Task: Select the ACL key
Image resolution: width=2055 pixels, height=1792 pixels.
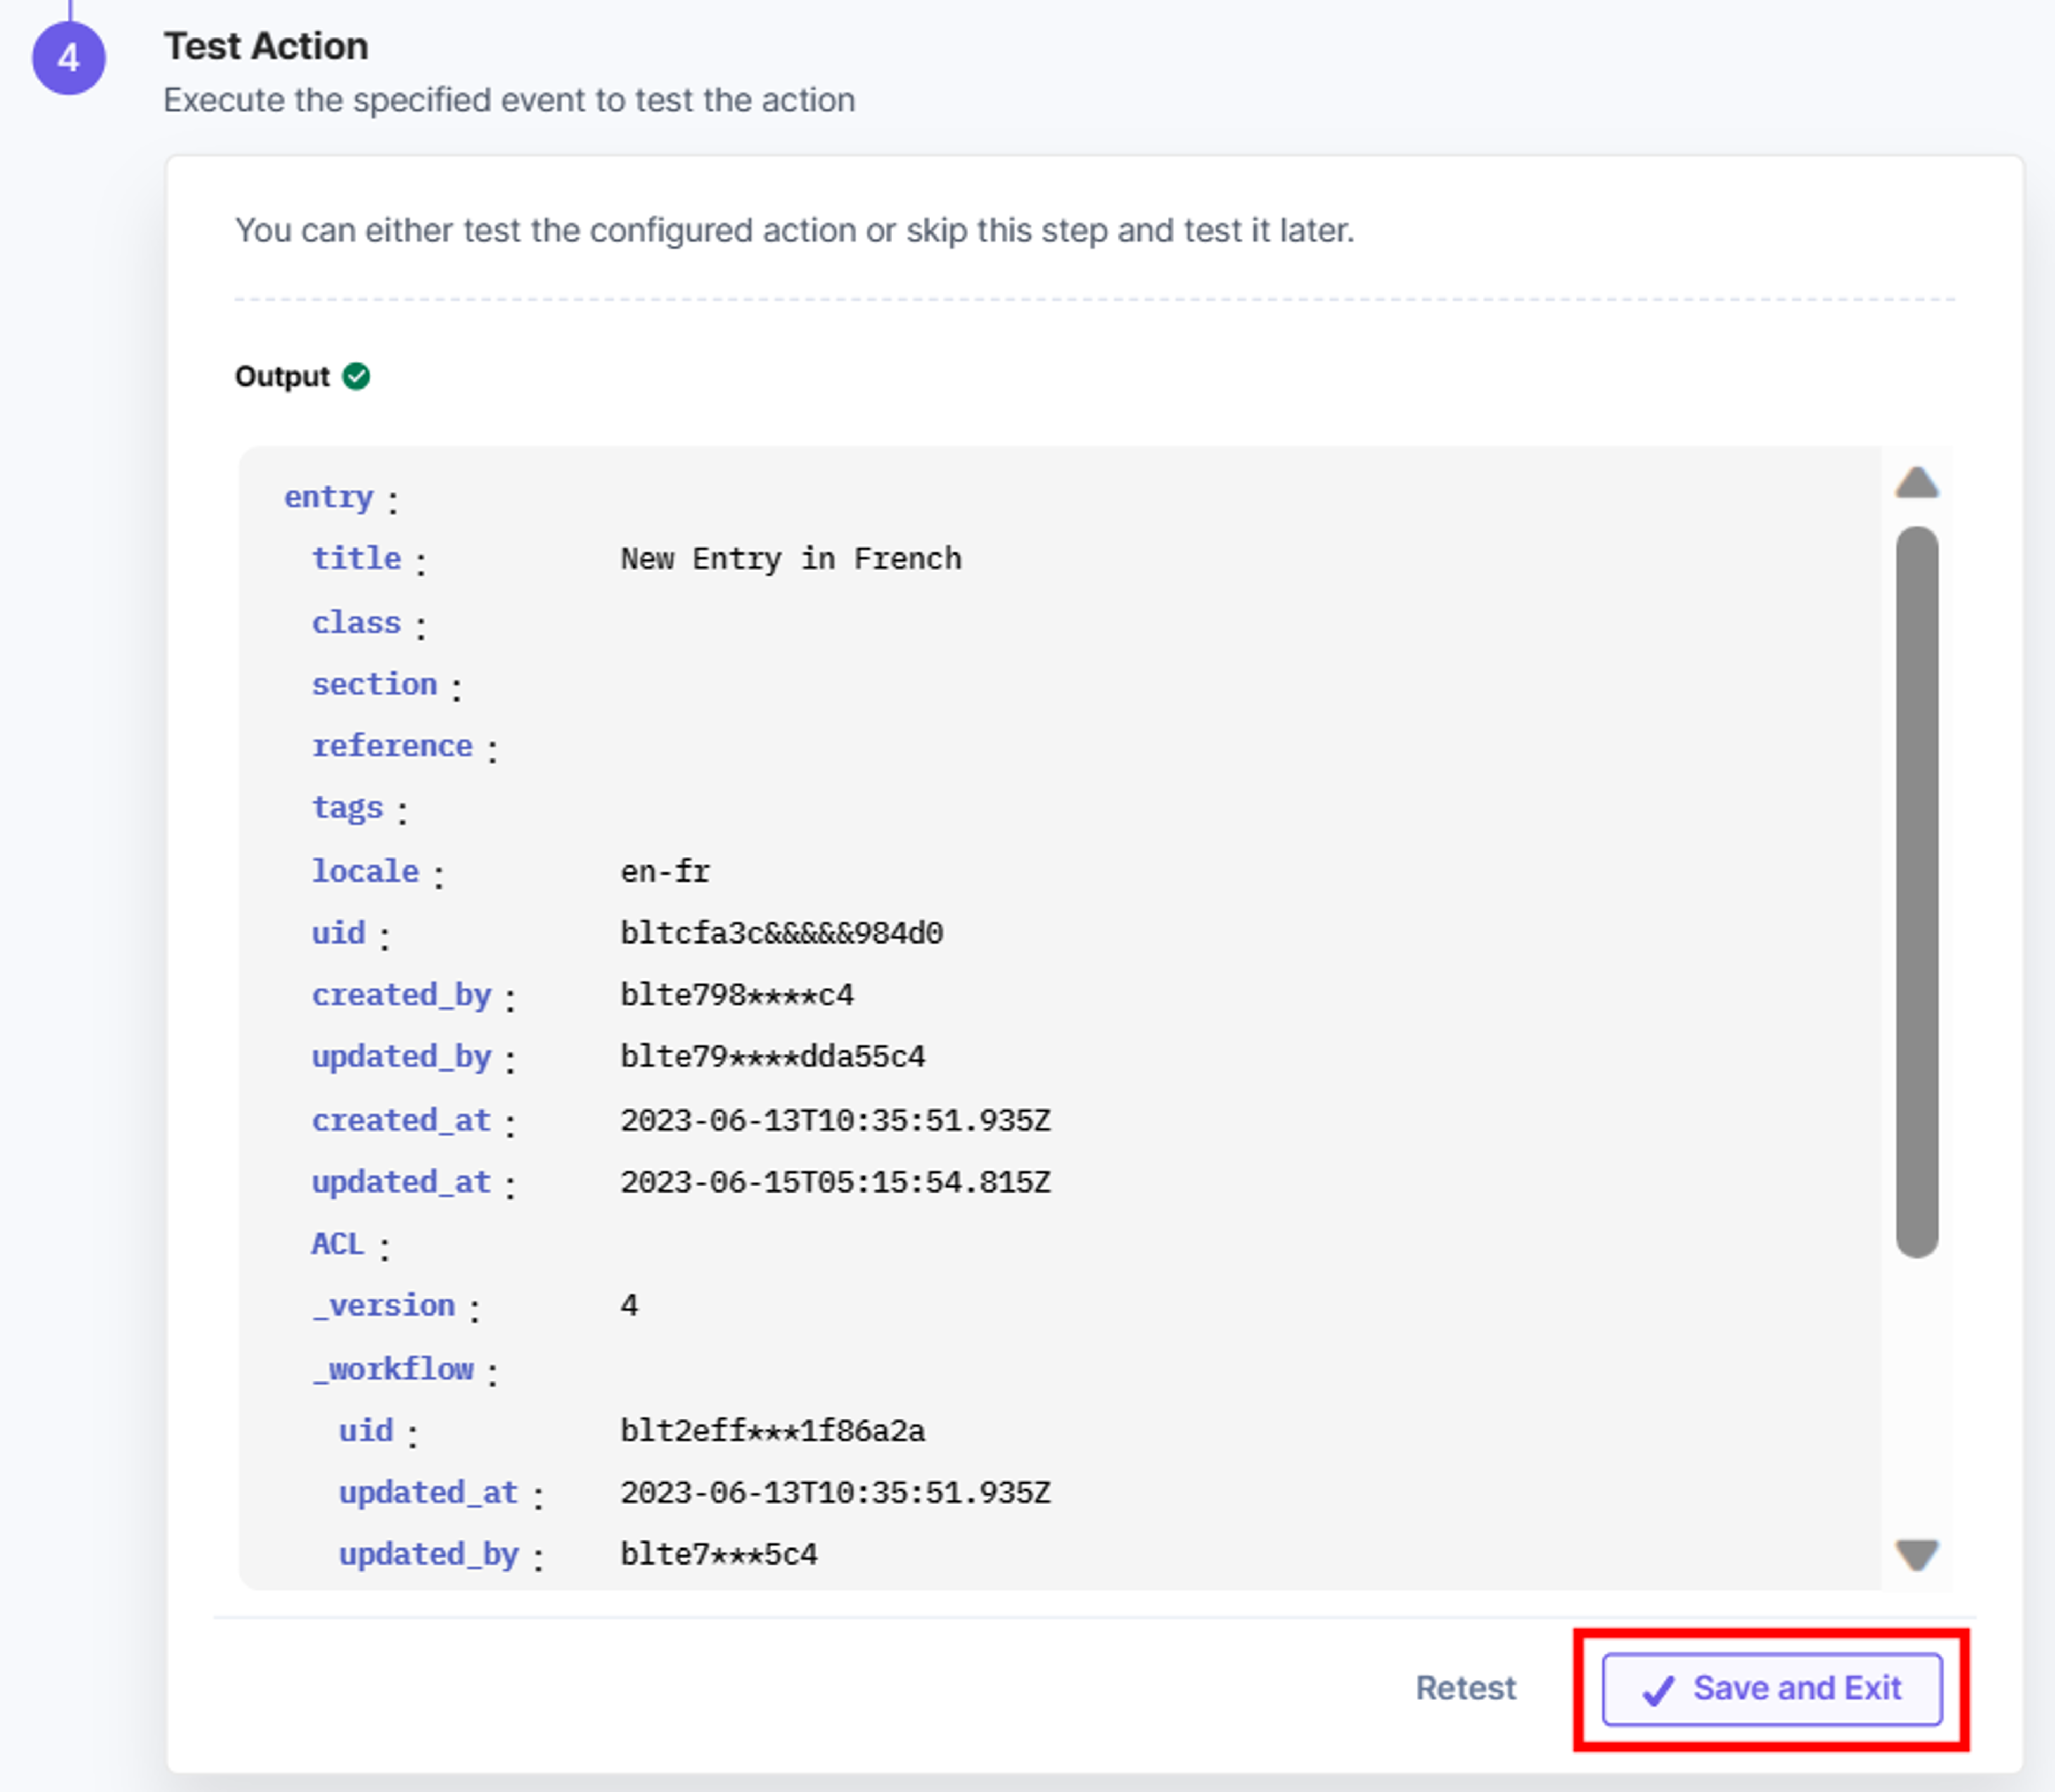Action: point(337,1243)
